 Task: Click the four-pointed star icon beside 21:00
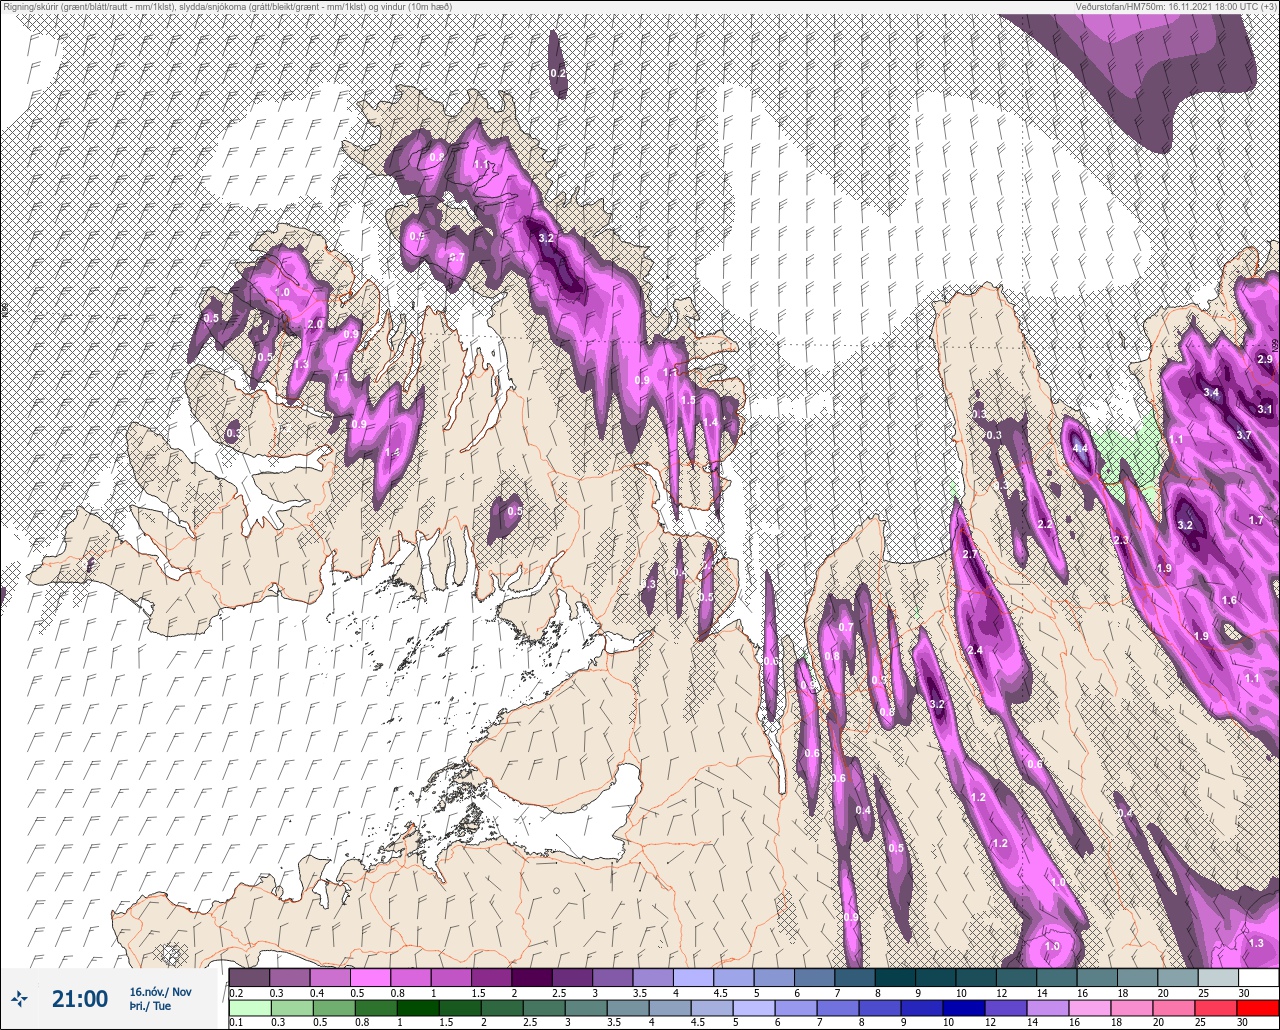click(x=19, y=998)
